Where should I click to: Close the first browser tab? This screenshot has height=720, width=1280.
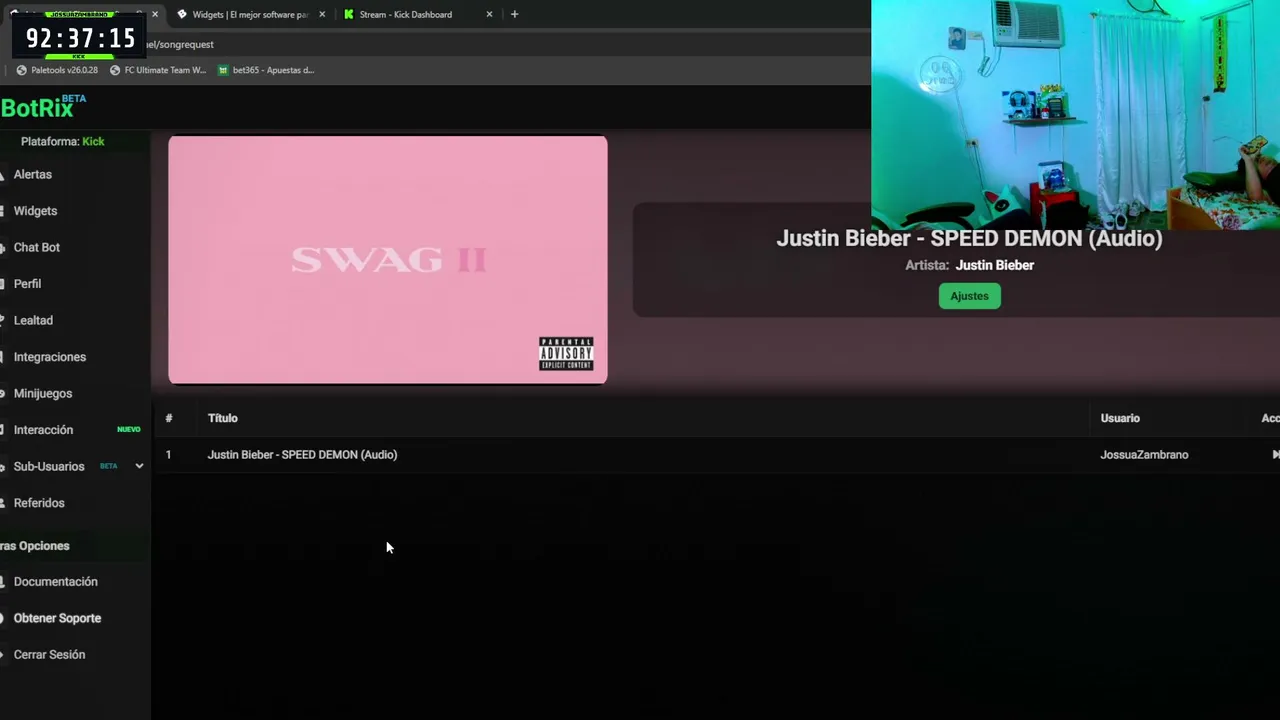[x=154, y=14]
